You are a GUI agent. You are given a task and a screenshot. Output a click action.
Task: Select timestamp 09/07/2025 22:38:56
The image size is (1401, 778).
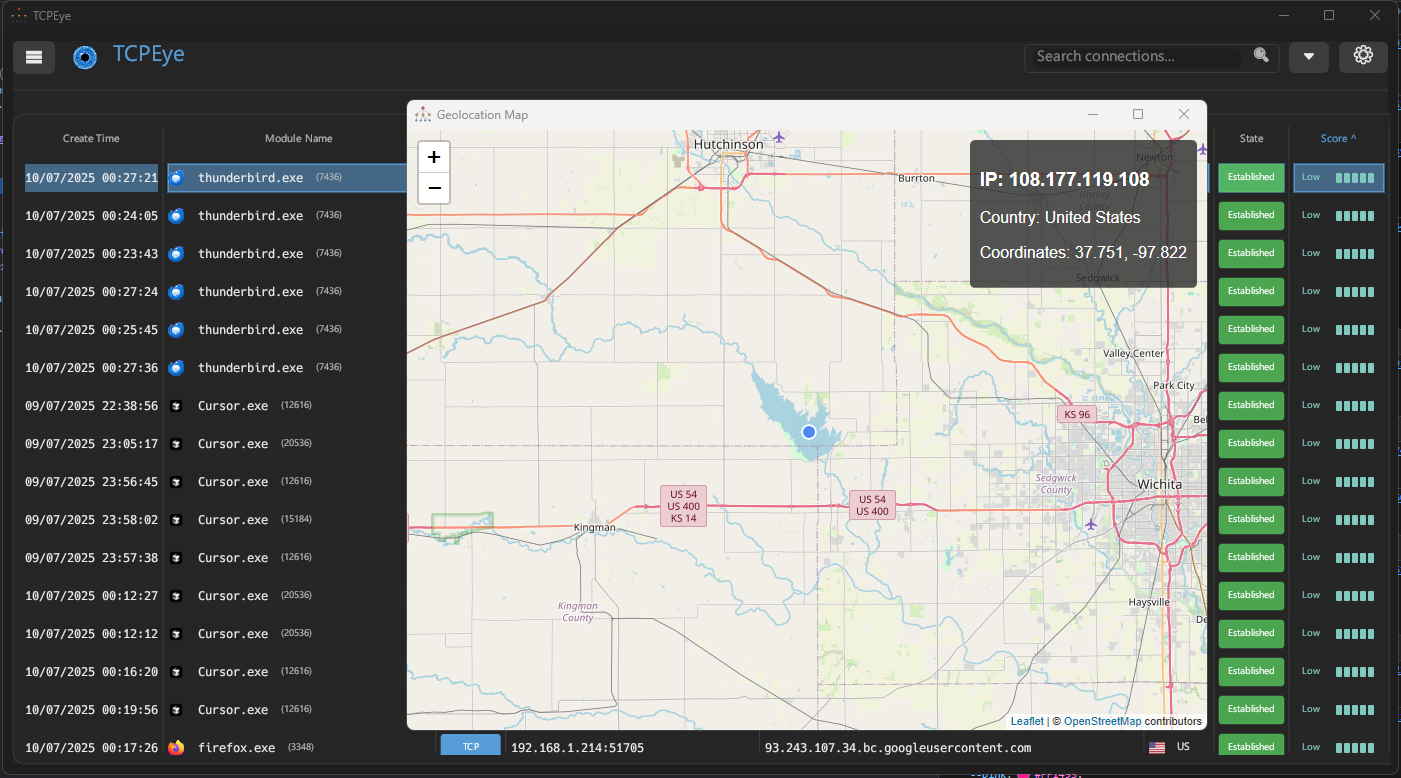click(91, 406)
